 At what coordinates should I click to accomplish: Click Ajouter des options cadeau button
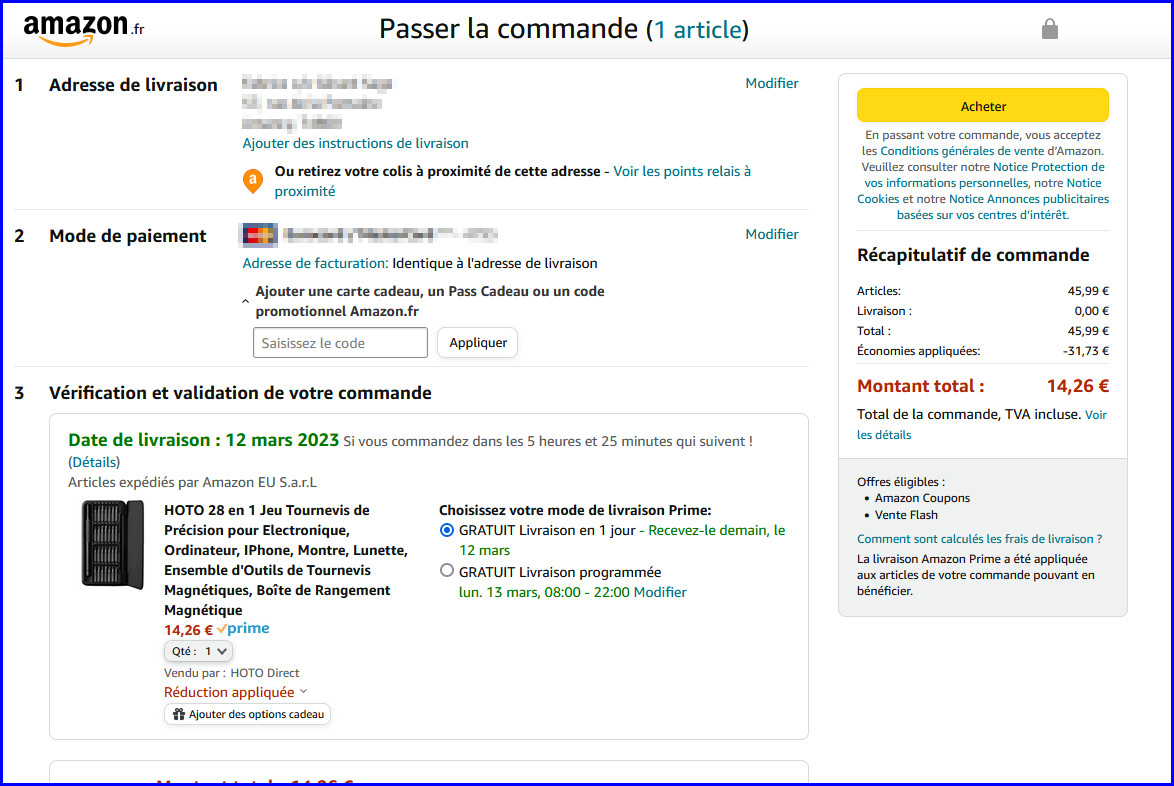click(248, 714)
